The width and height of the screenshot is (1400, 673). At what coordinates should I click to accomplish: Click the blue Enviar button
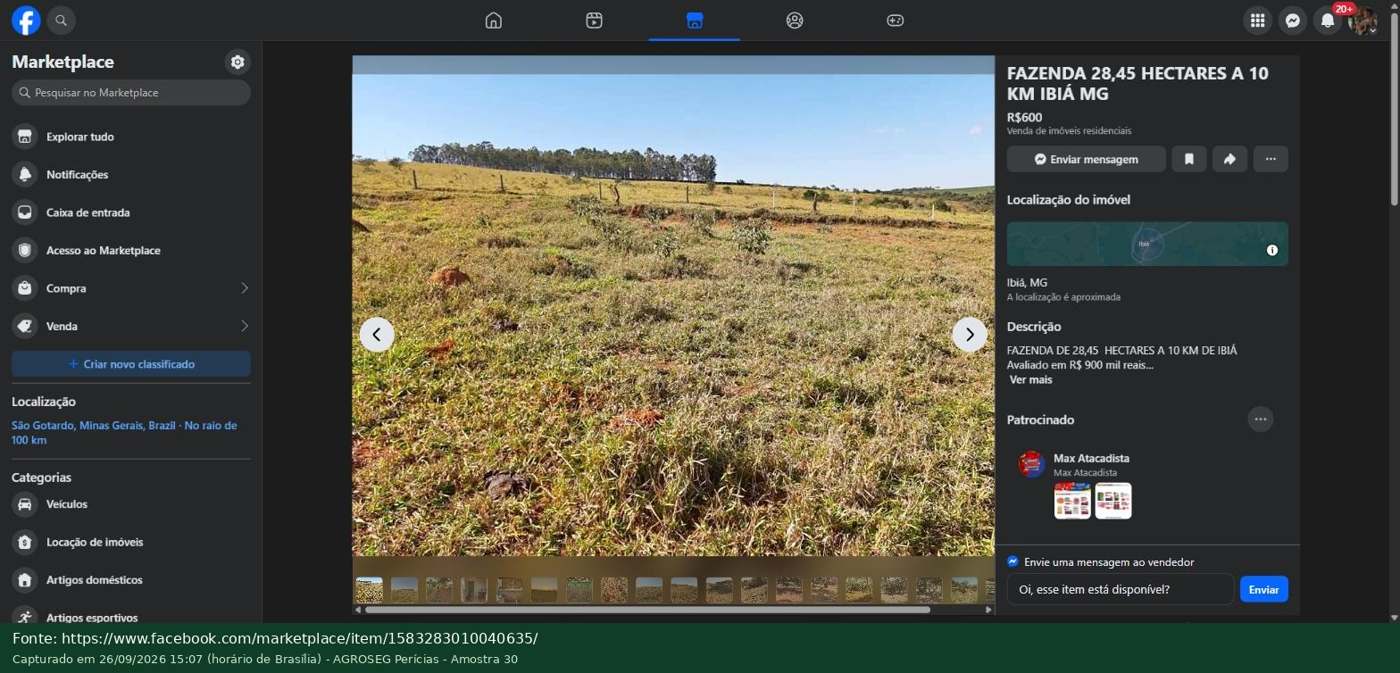[x=1264, y=589]
